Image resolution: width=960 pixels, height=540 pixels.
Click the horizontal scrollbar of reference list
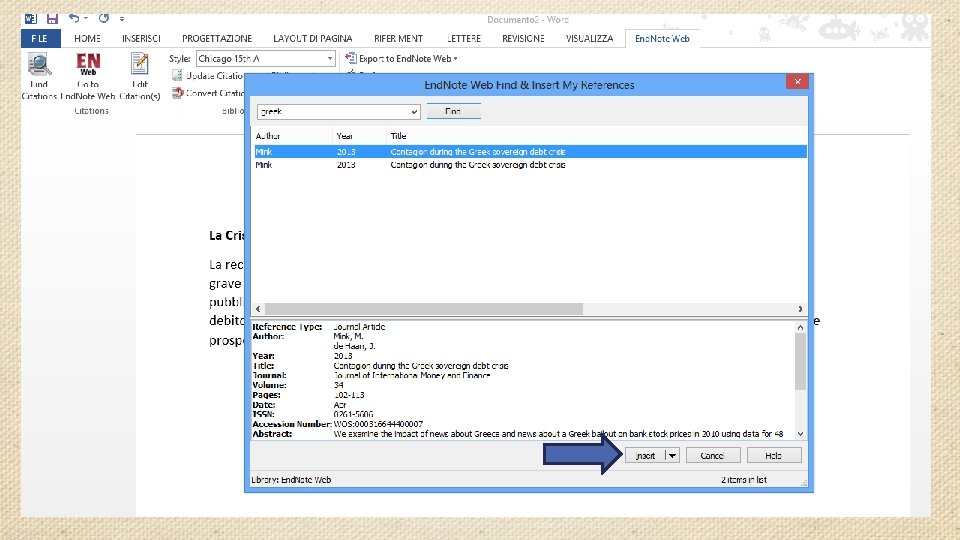(529, 309)
